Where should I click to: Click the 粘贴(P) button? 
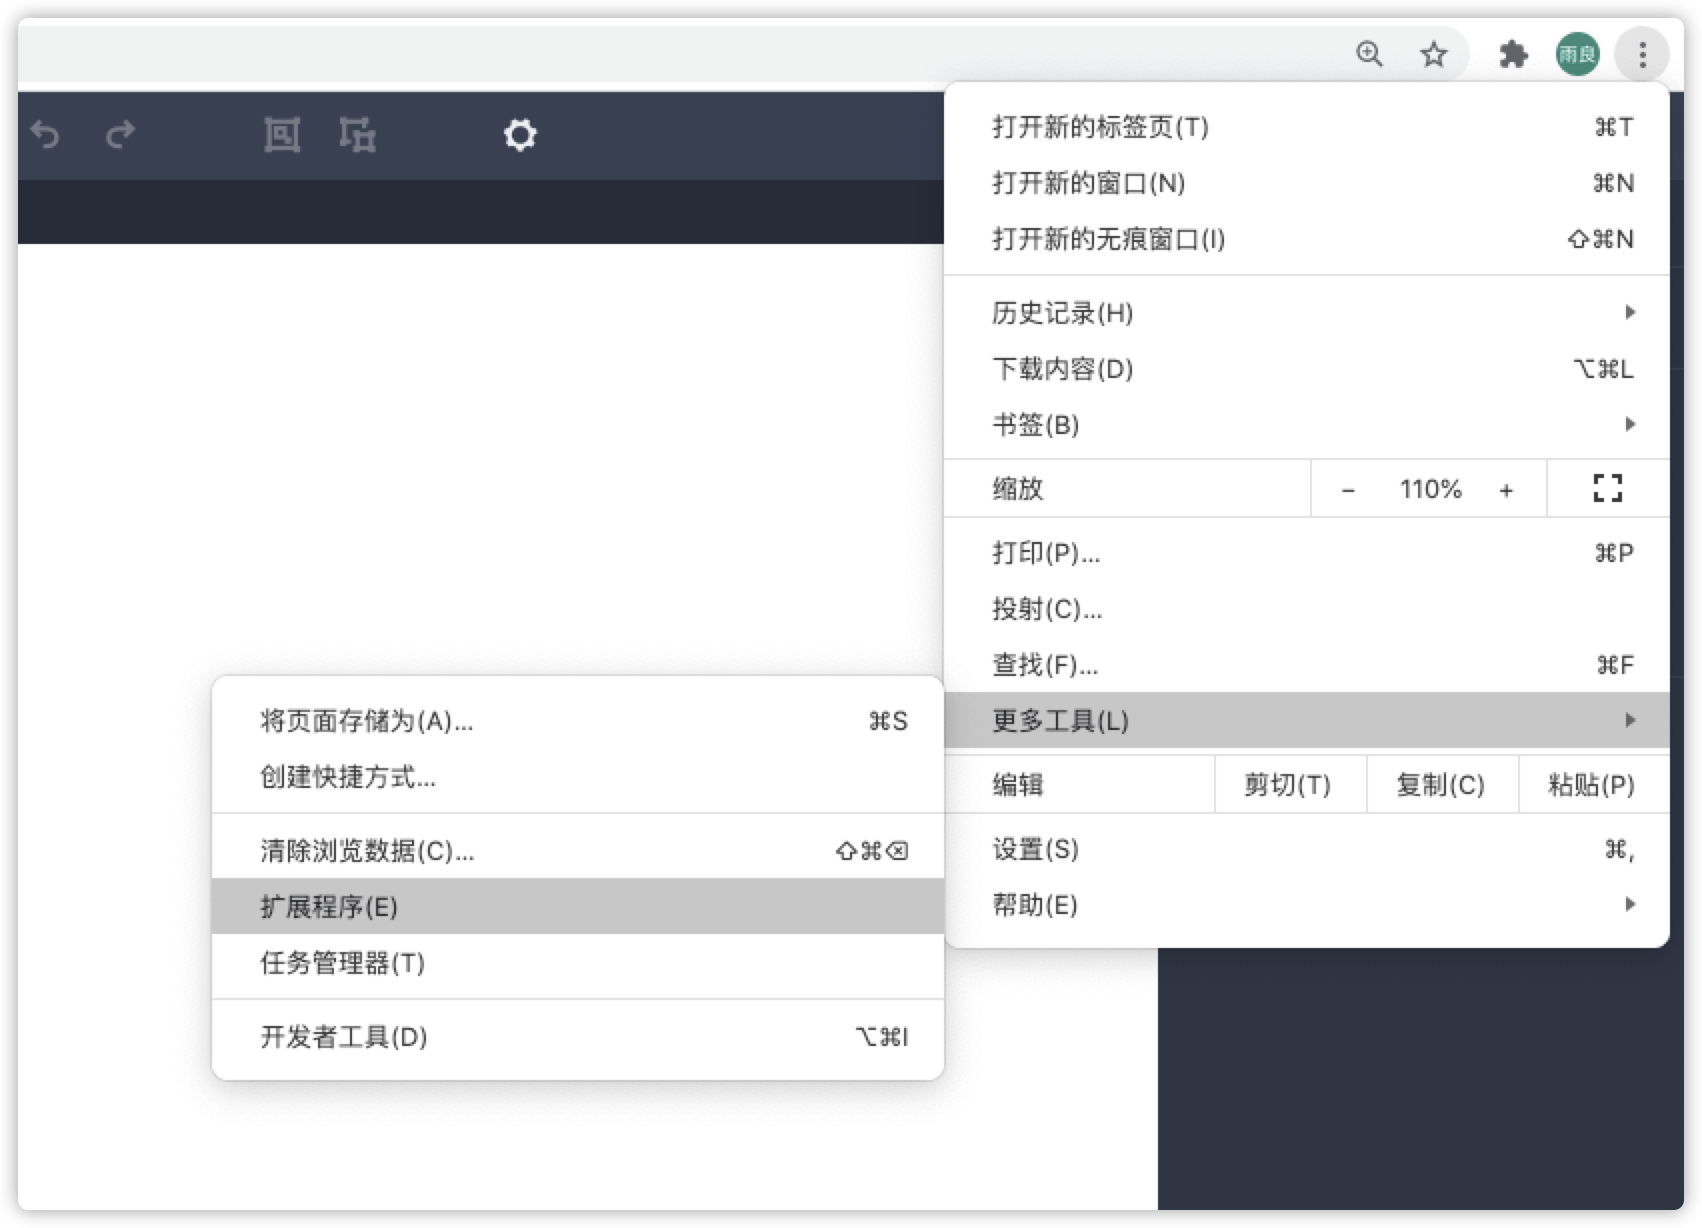[1593, 785]
